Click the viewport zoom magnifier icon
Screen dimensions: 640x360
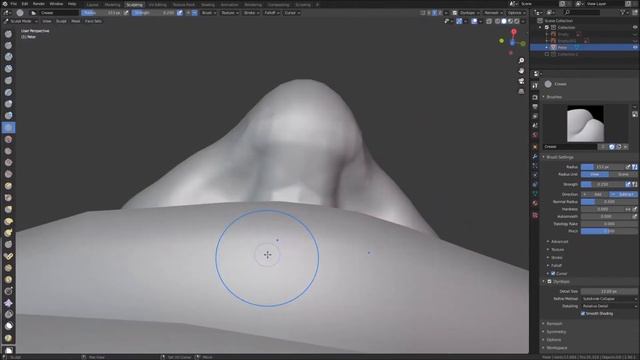tap(521, 60)
